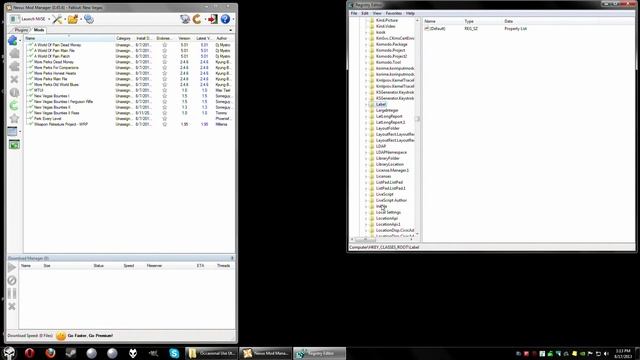Image resolution: width=640 pixels, height=360 pixels.
Task: Click the first grey puzzle-piece sidebar icon
Action: coord(14,53)
